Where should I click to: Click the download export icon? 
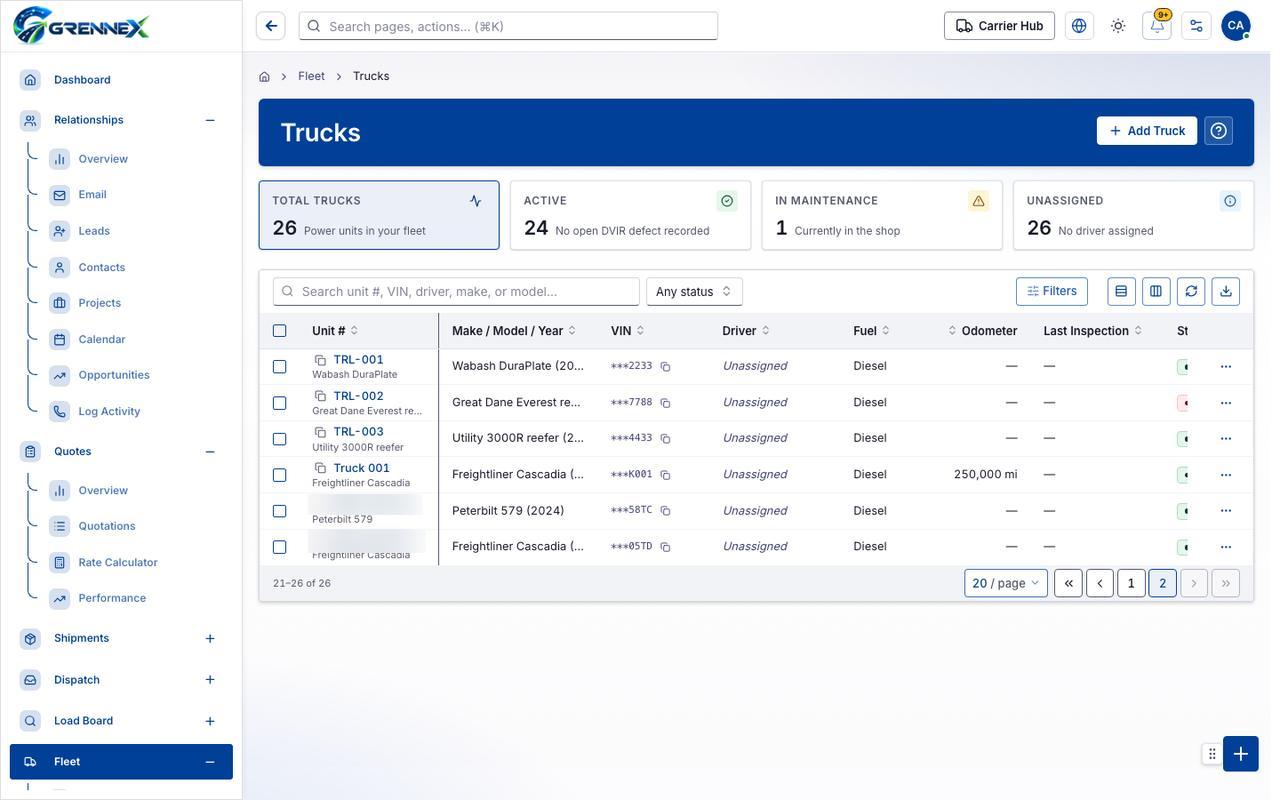[1226, 291]
